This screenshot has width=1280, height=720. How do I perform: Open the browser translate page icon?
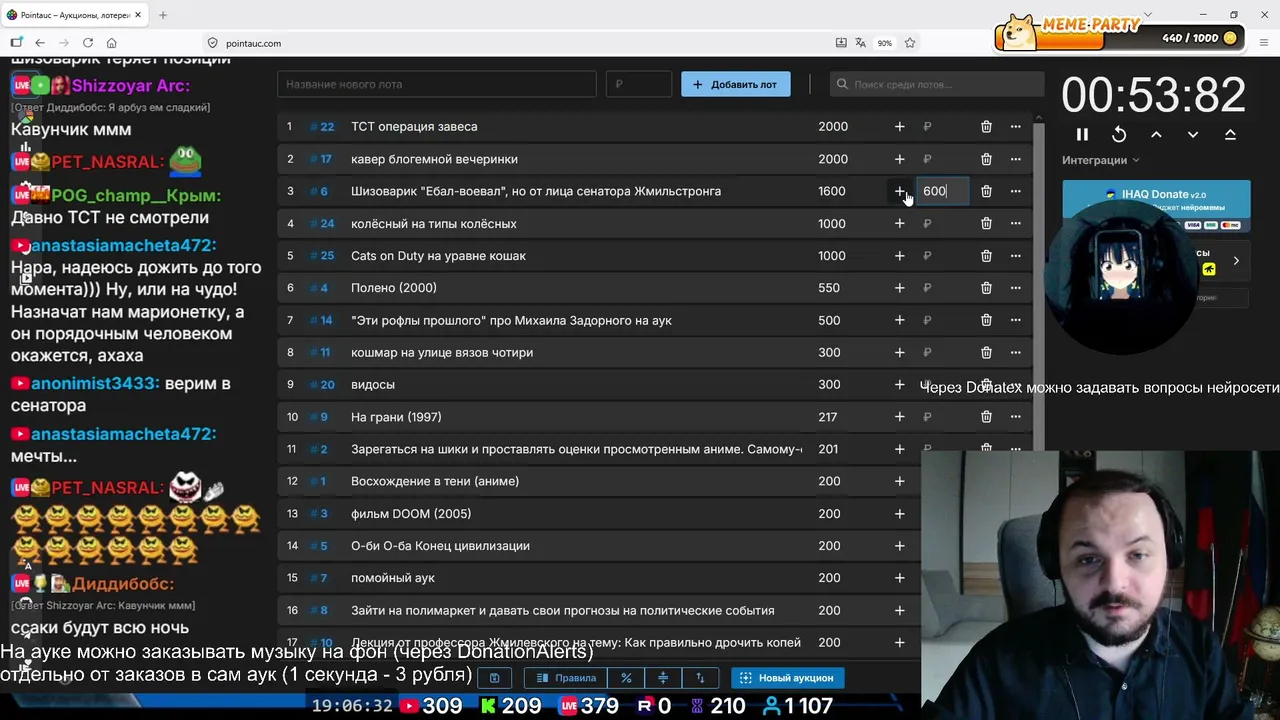[860, 43]
